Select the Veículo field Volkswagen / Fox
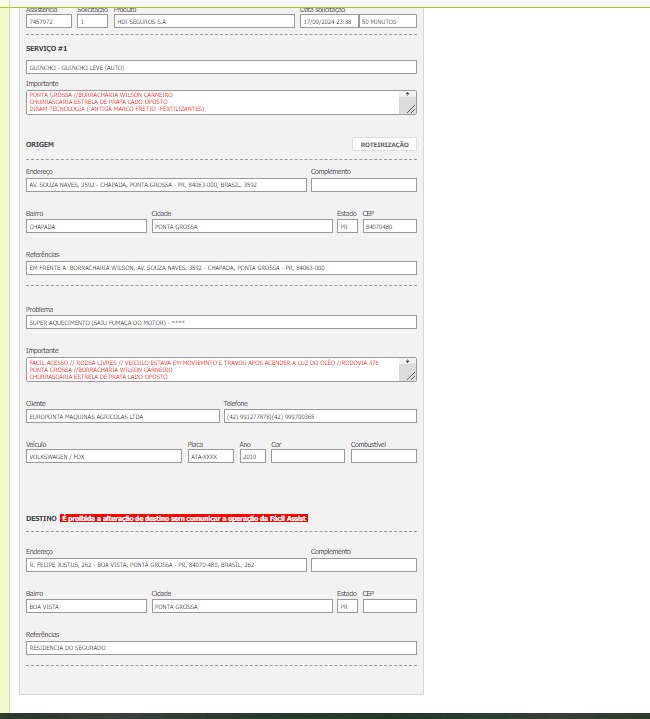The image size is (650, 719). click(x=104, y=456)
